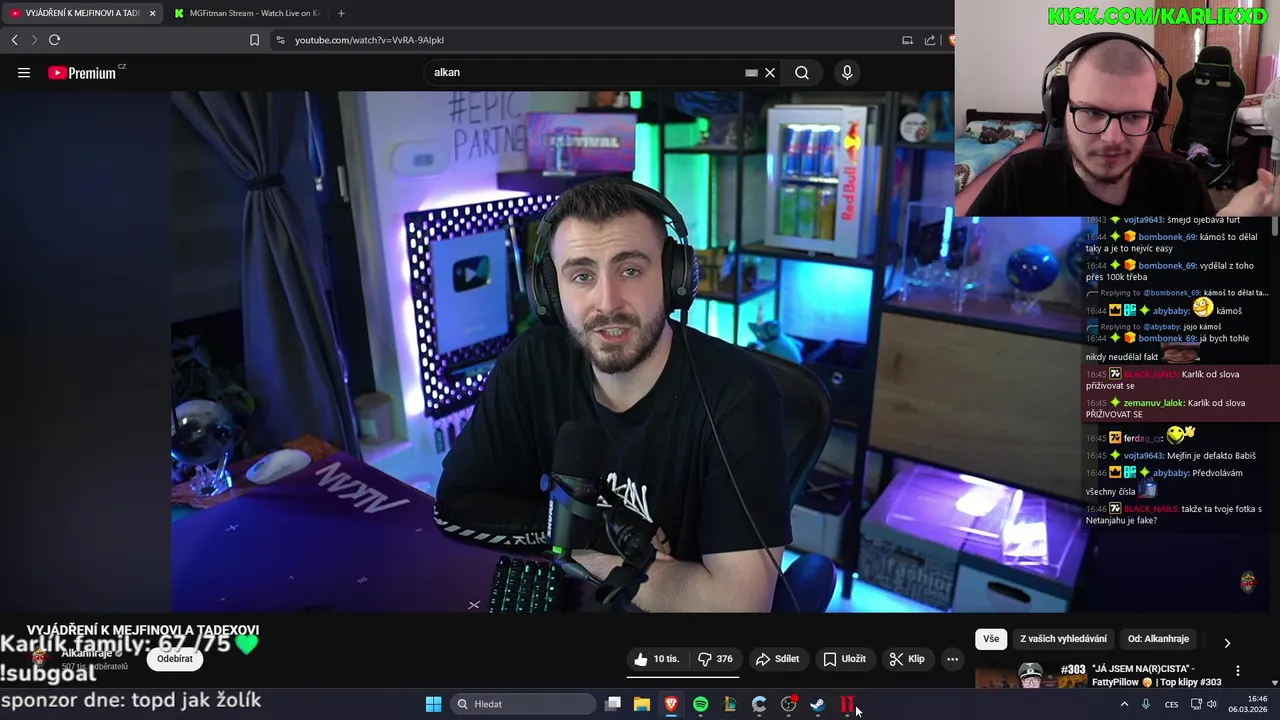Go back in the browser
Viewport: 1280px width, 720px height.
point(14,40)
